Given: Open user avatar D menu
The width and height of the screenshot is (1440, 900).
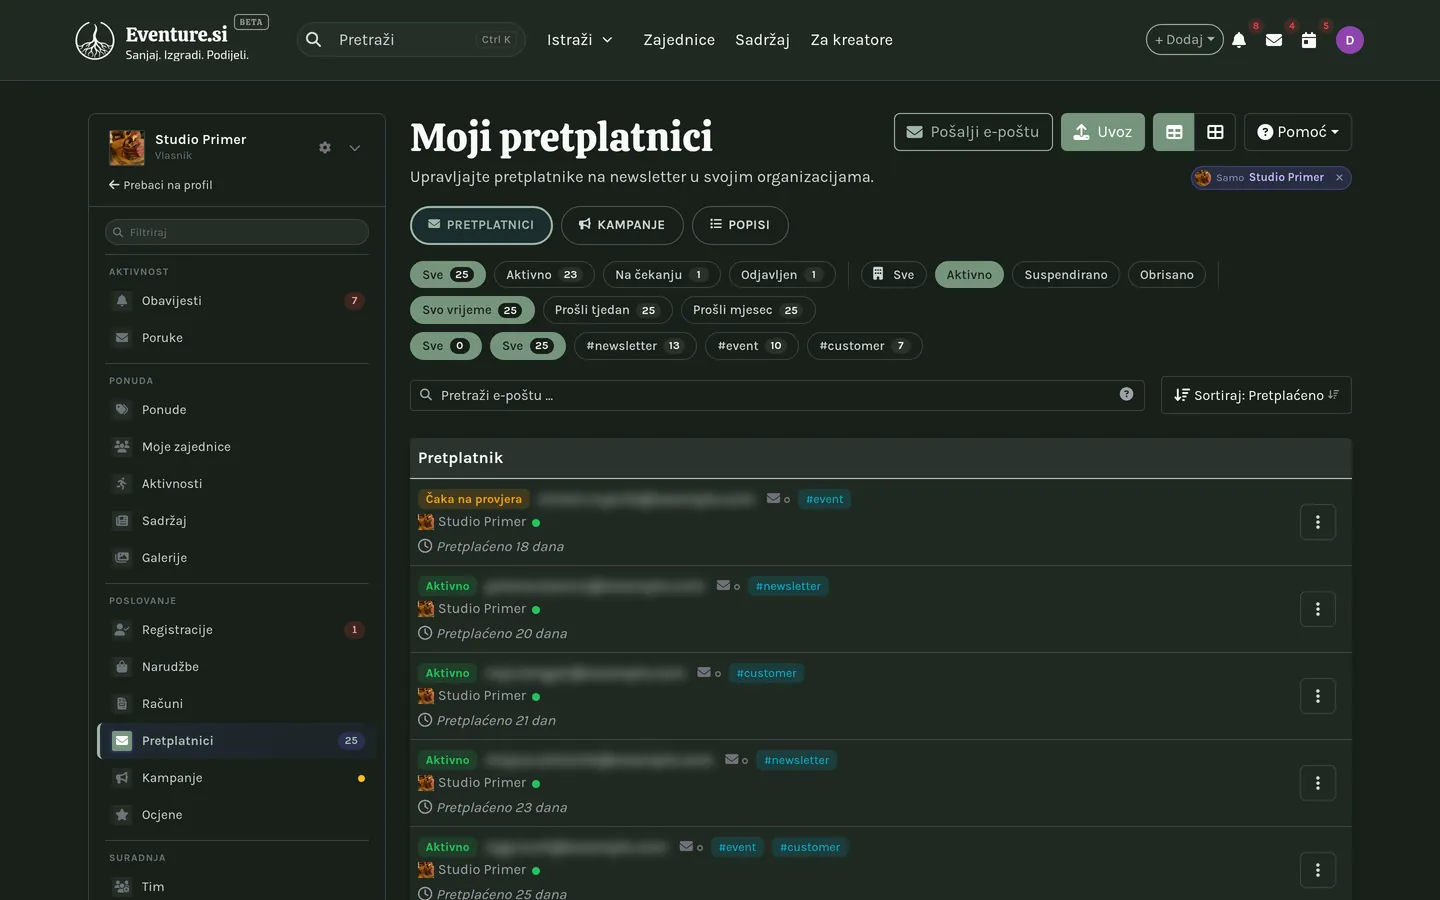Looking at the screenshot, I should (1350, 40).
